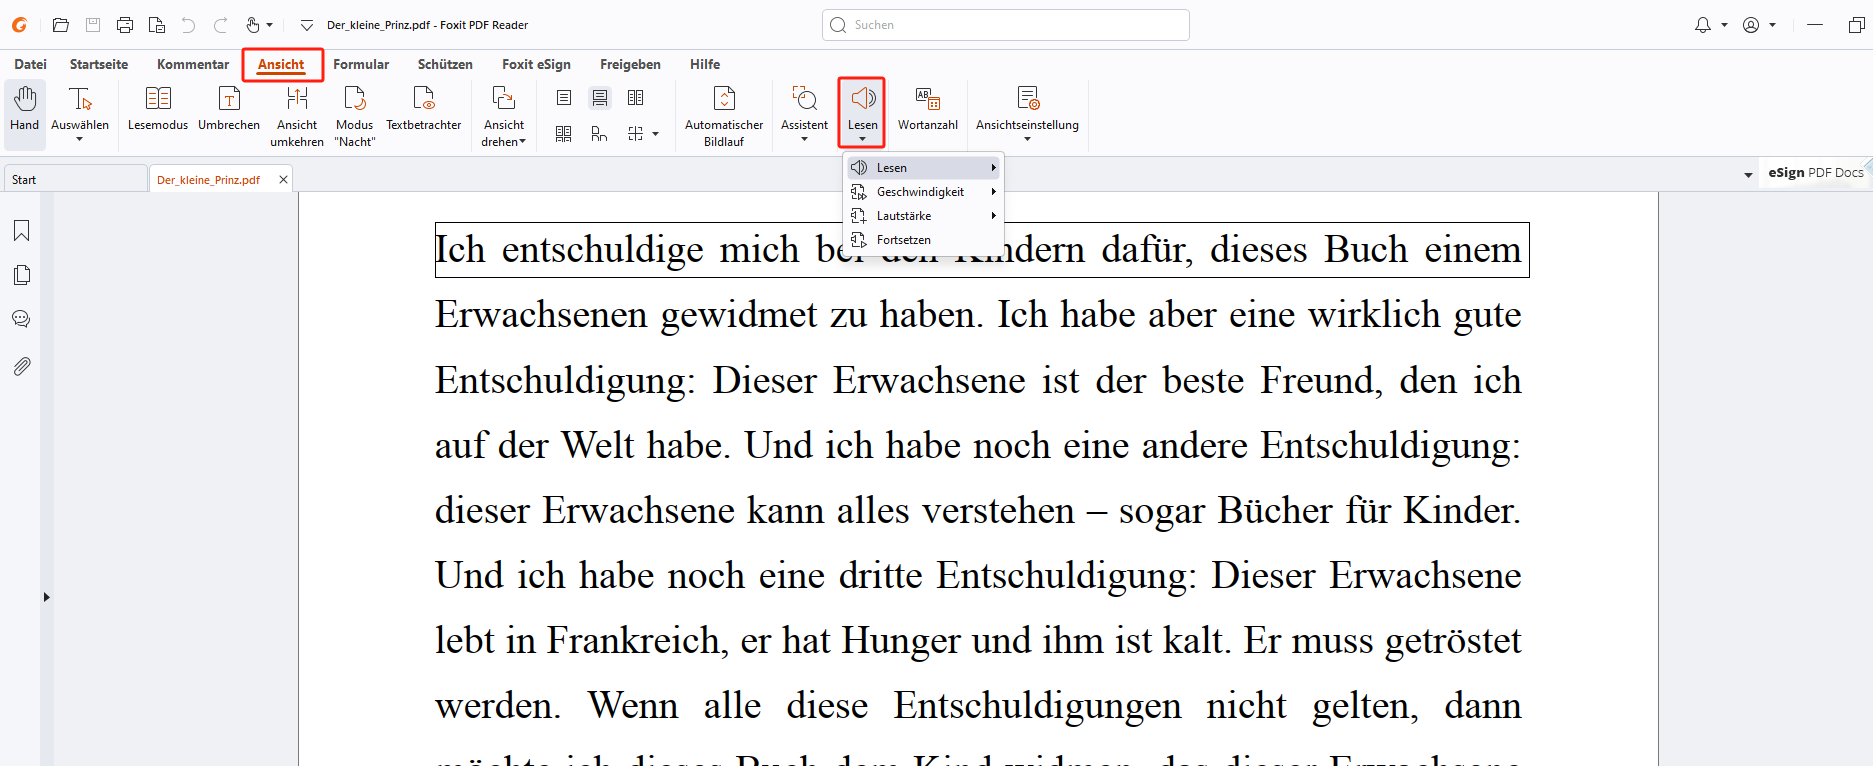The height and width of the screenshot is (766, 1873).
Task: Click the Foxit logo icon
Action: [x=19, y=25]
